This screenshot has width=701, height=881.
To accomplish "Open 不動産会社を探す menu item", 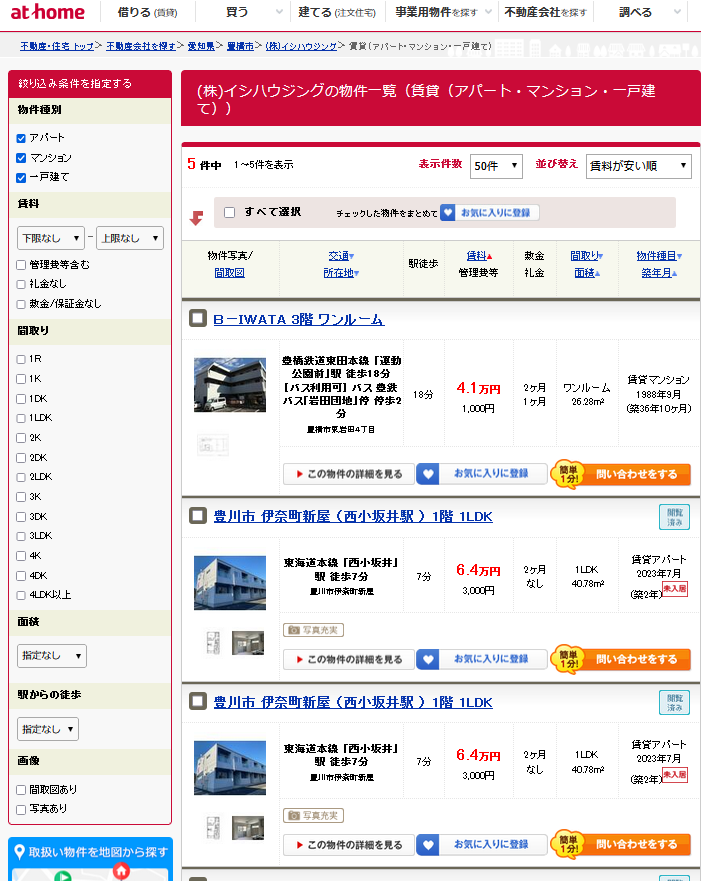I will click(545, 12).
